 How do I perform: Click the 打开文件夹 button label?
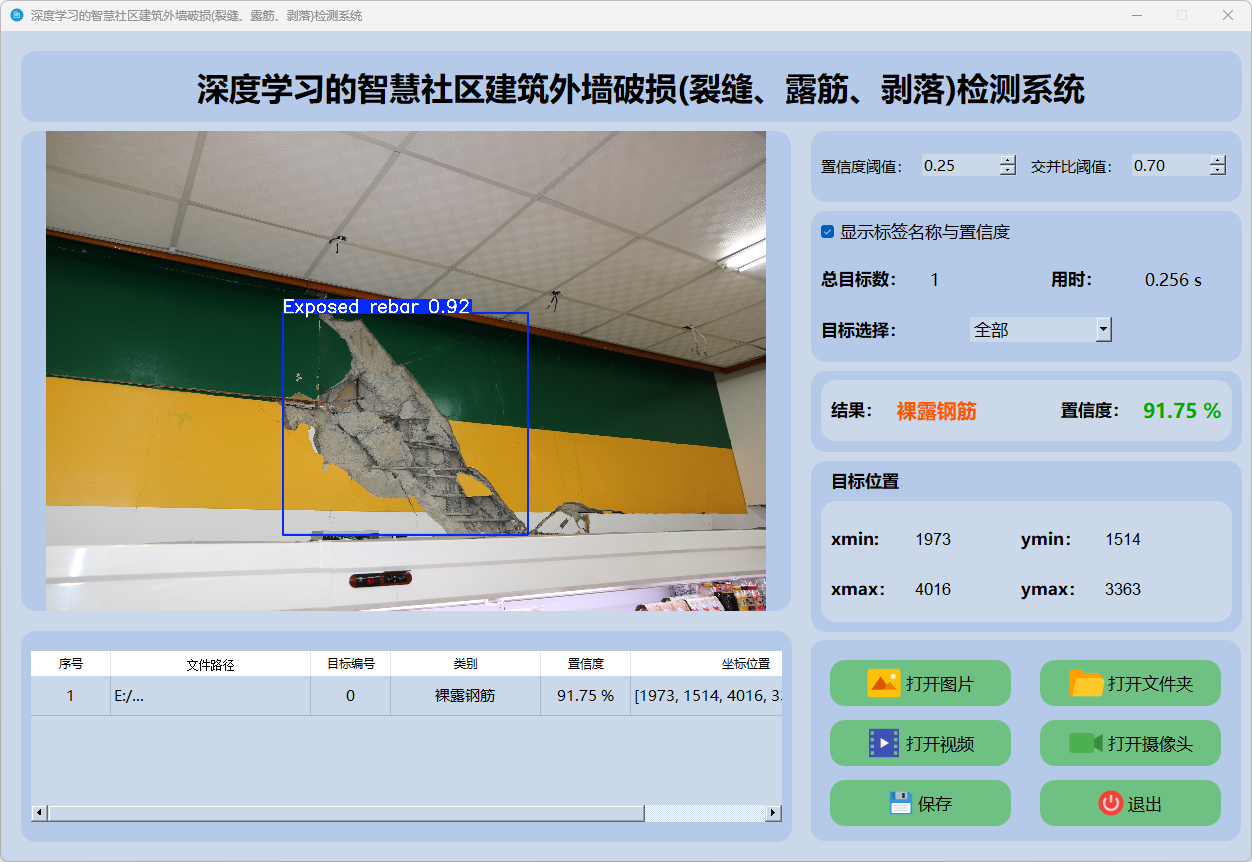[x=1150, y=685]
